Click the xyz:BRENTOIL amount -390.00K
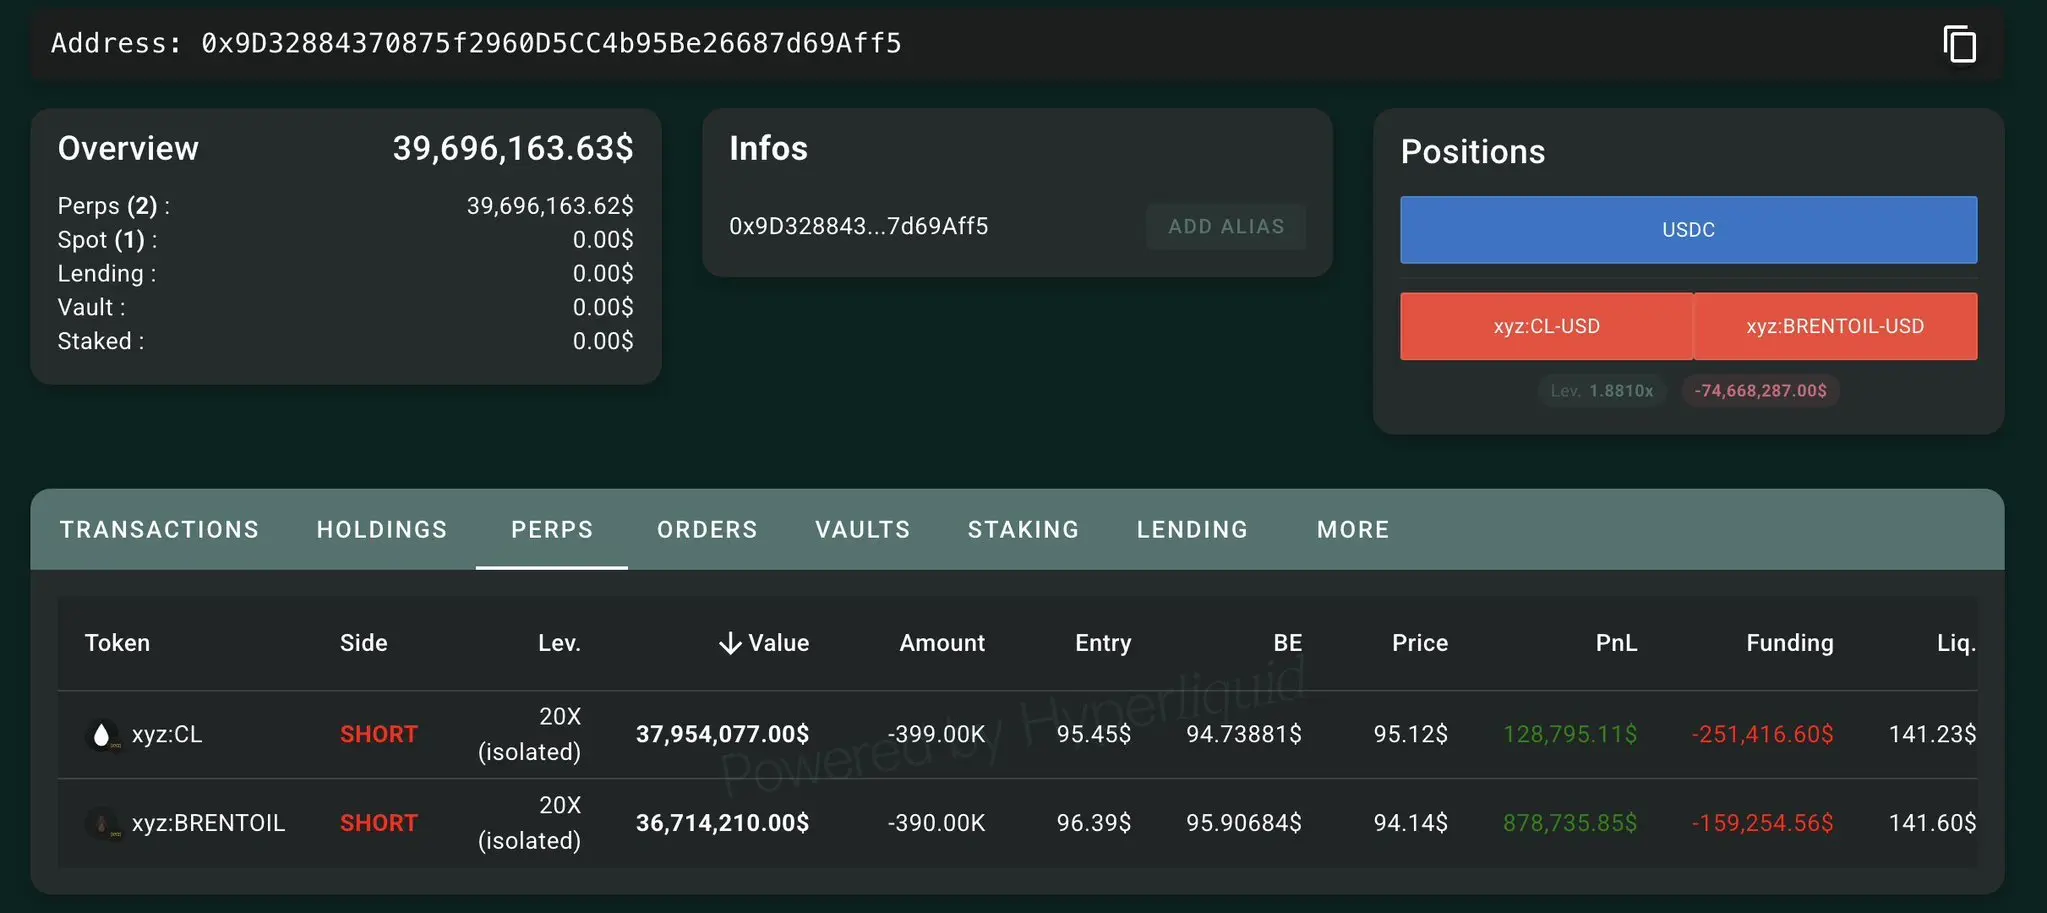The height and width of the screenshot is (913, 2047). pyautogui.click(x=936, y=824)
